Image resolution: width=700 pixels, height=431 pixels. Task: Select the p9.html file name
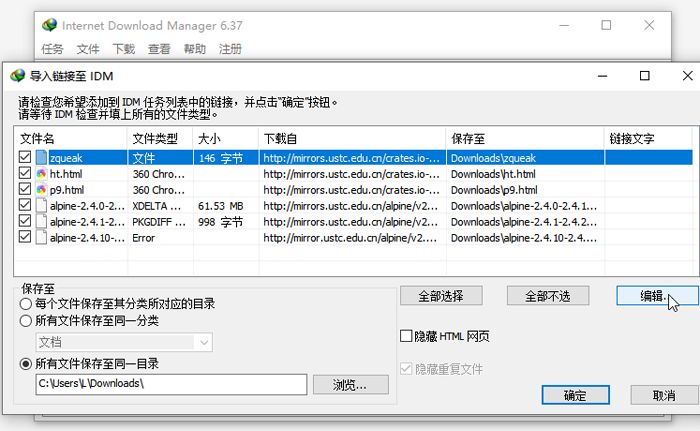click(67, 190)
